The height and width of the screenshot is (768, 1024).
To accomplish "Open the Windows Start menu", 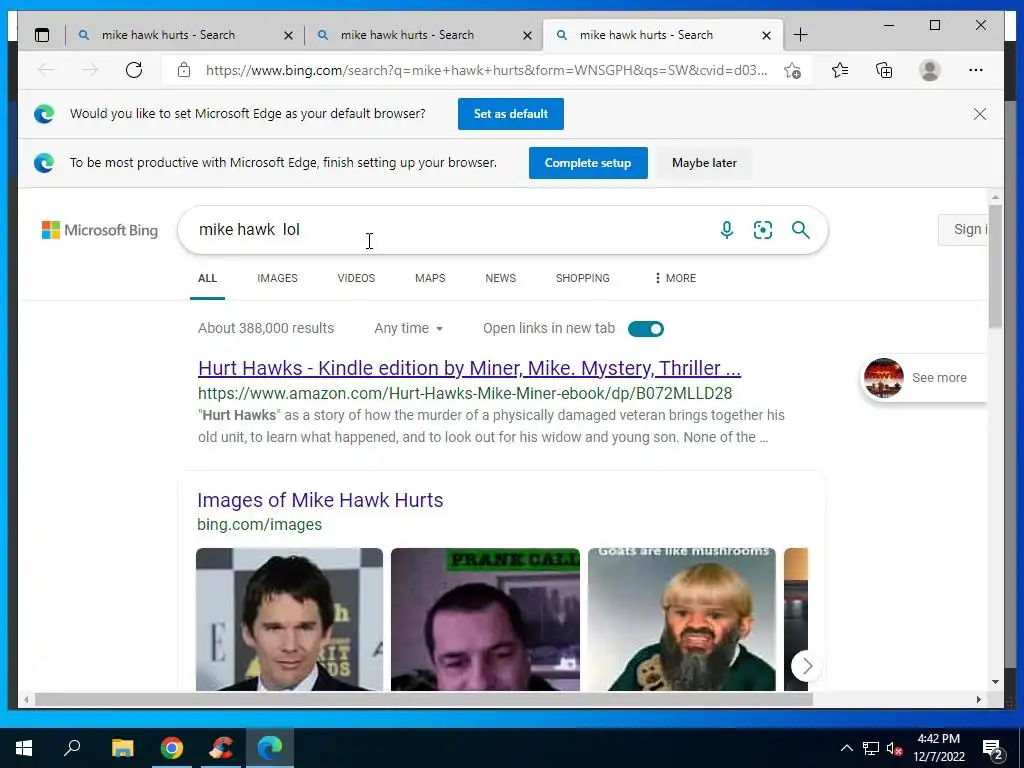I will tap(24, 748).
